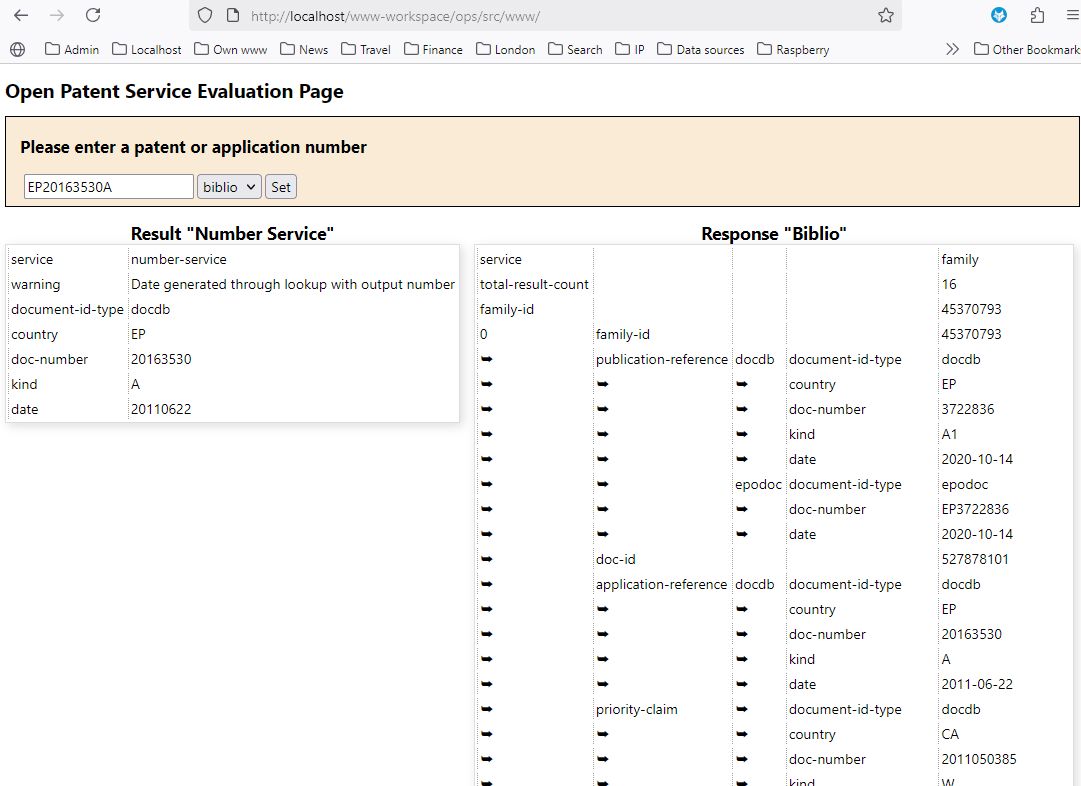Open the browser hamburger menu
The width and height of the screenshot is (1081, 786).
(1070, 15)
